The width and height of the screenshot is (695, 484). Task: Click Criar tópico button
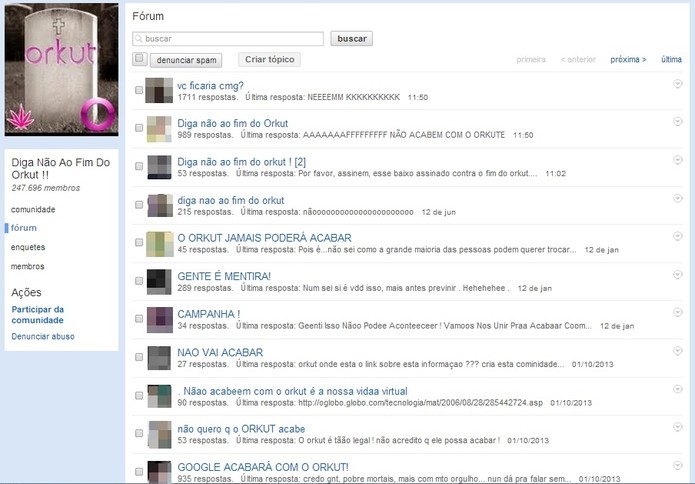coord(269,59)
